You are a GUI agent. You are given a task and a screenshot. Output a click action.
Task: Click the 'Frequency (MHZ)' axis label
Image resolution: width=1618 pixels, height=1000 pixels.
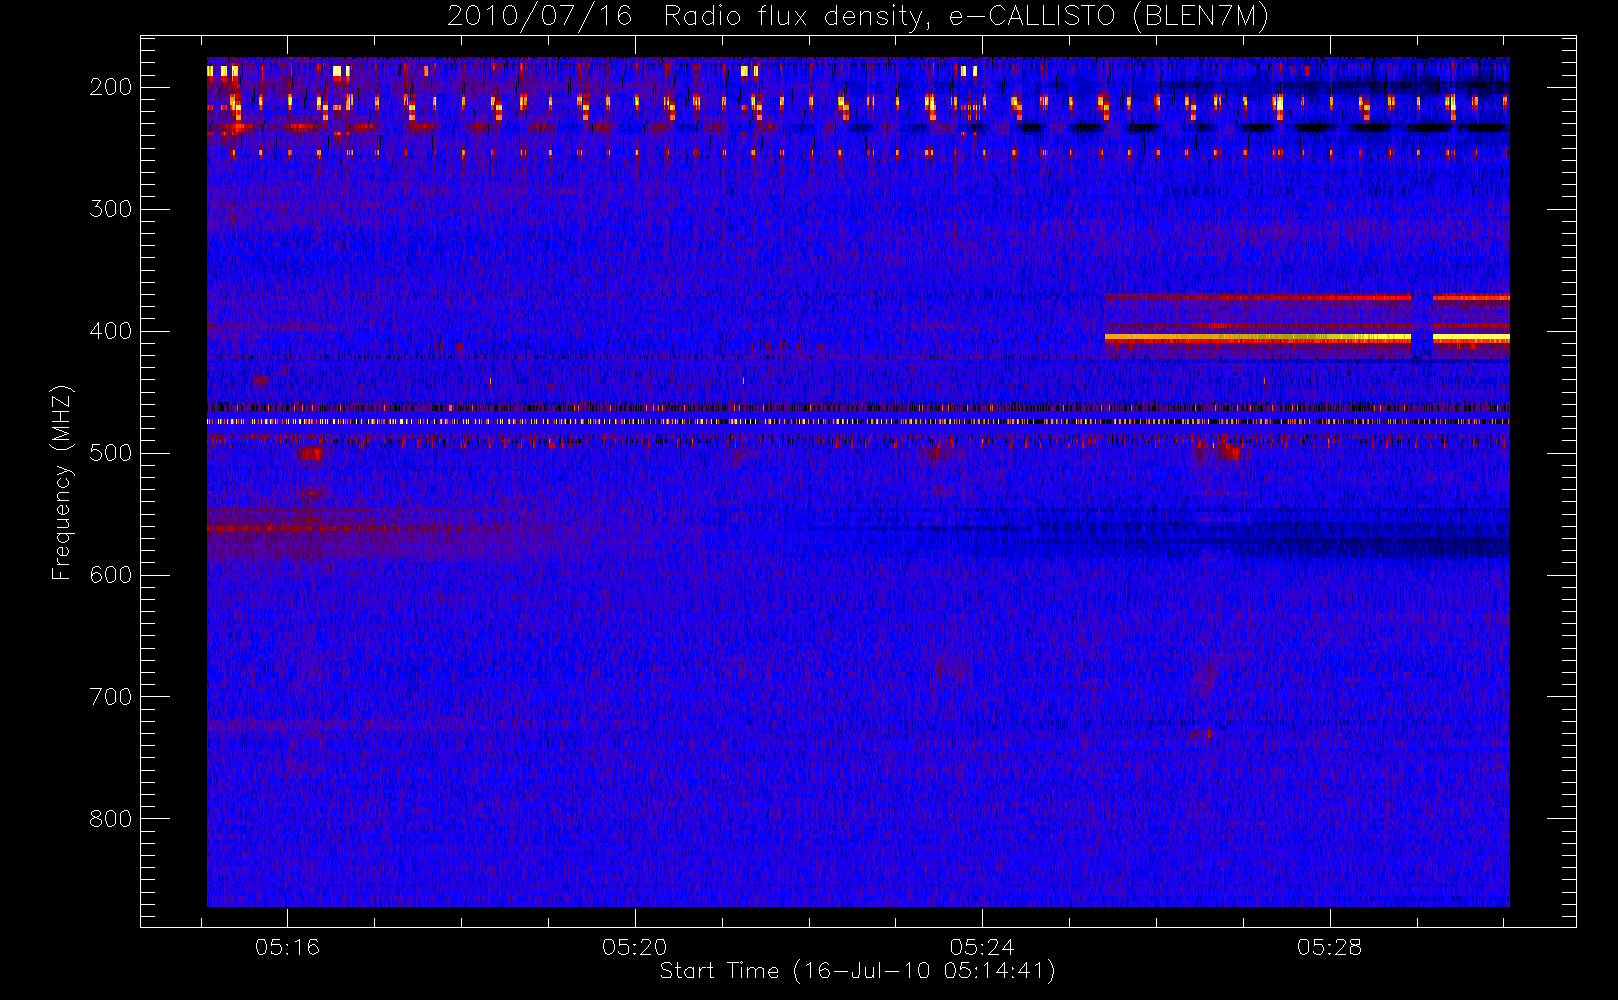(x=62, y=483)
